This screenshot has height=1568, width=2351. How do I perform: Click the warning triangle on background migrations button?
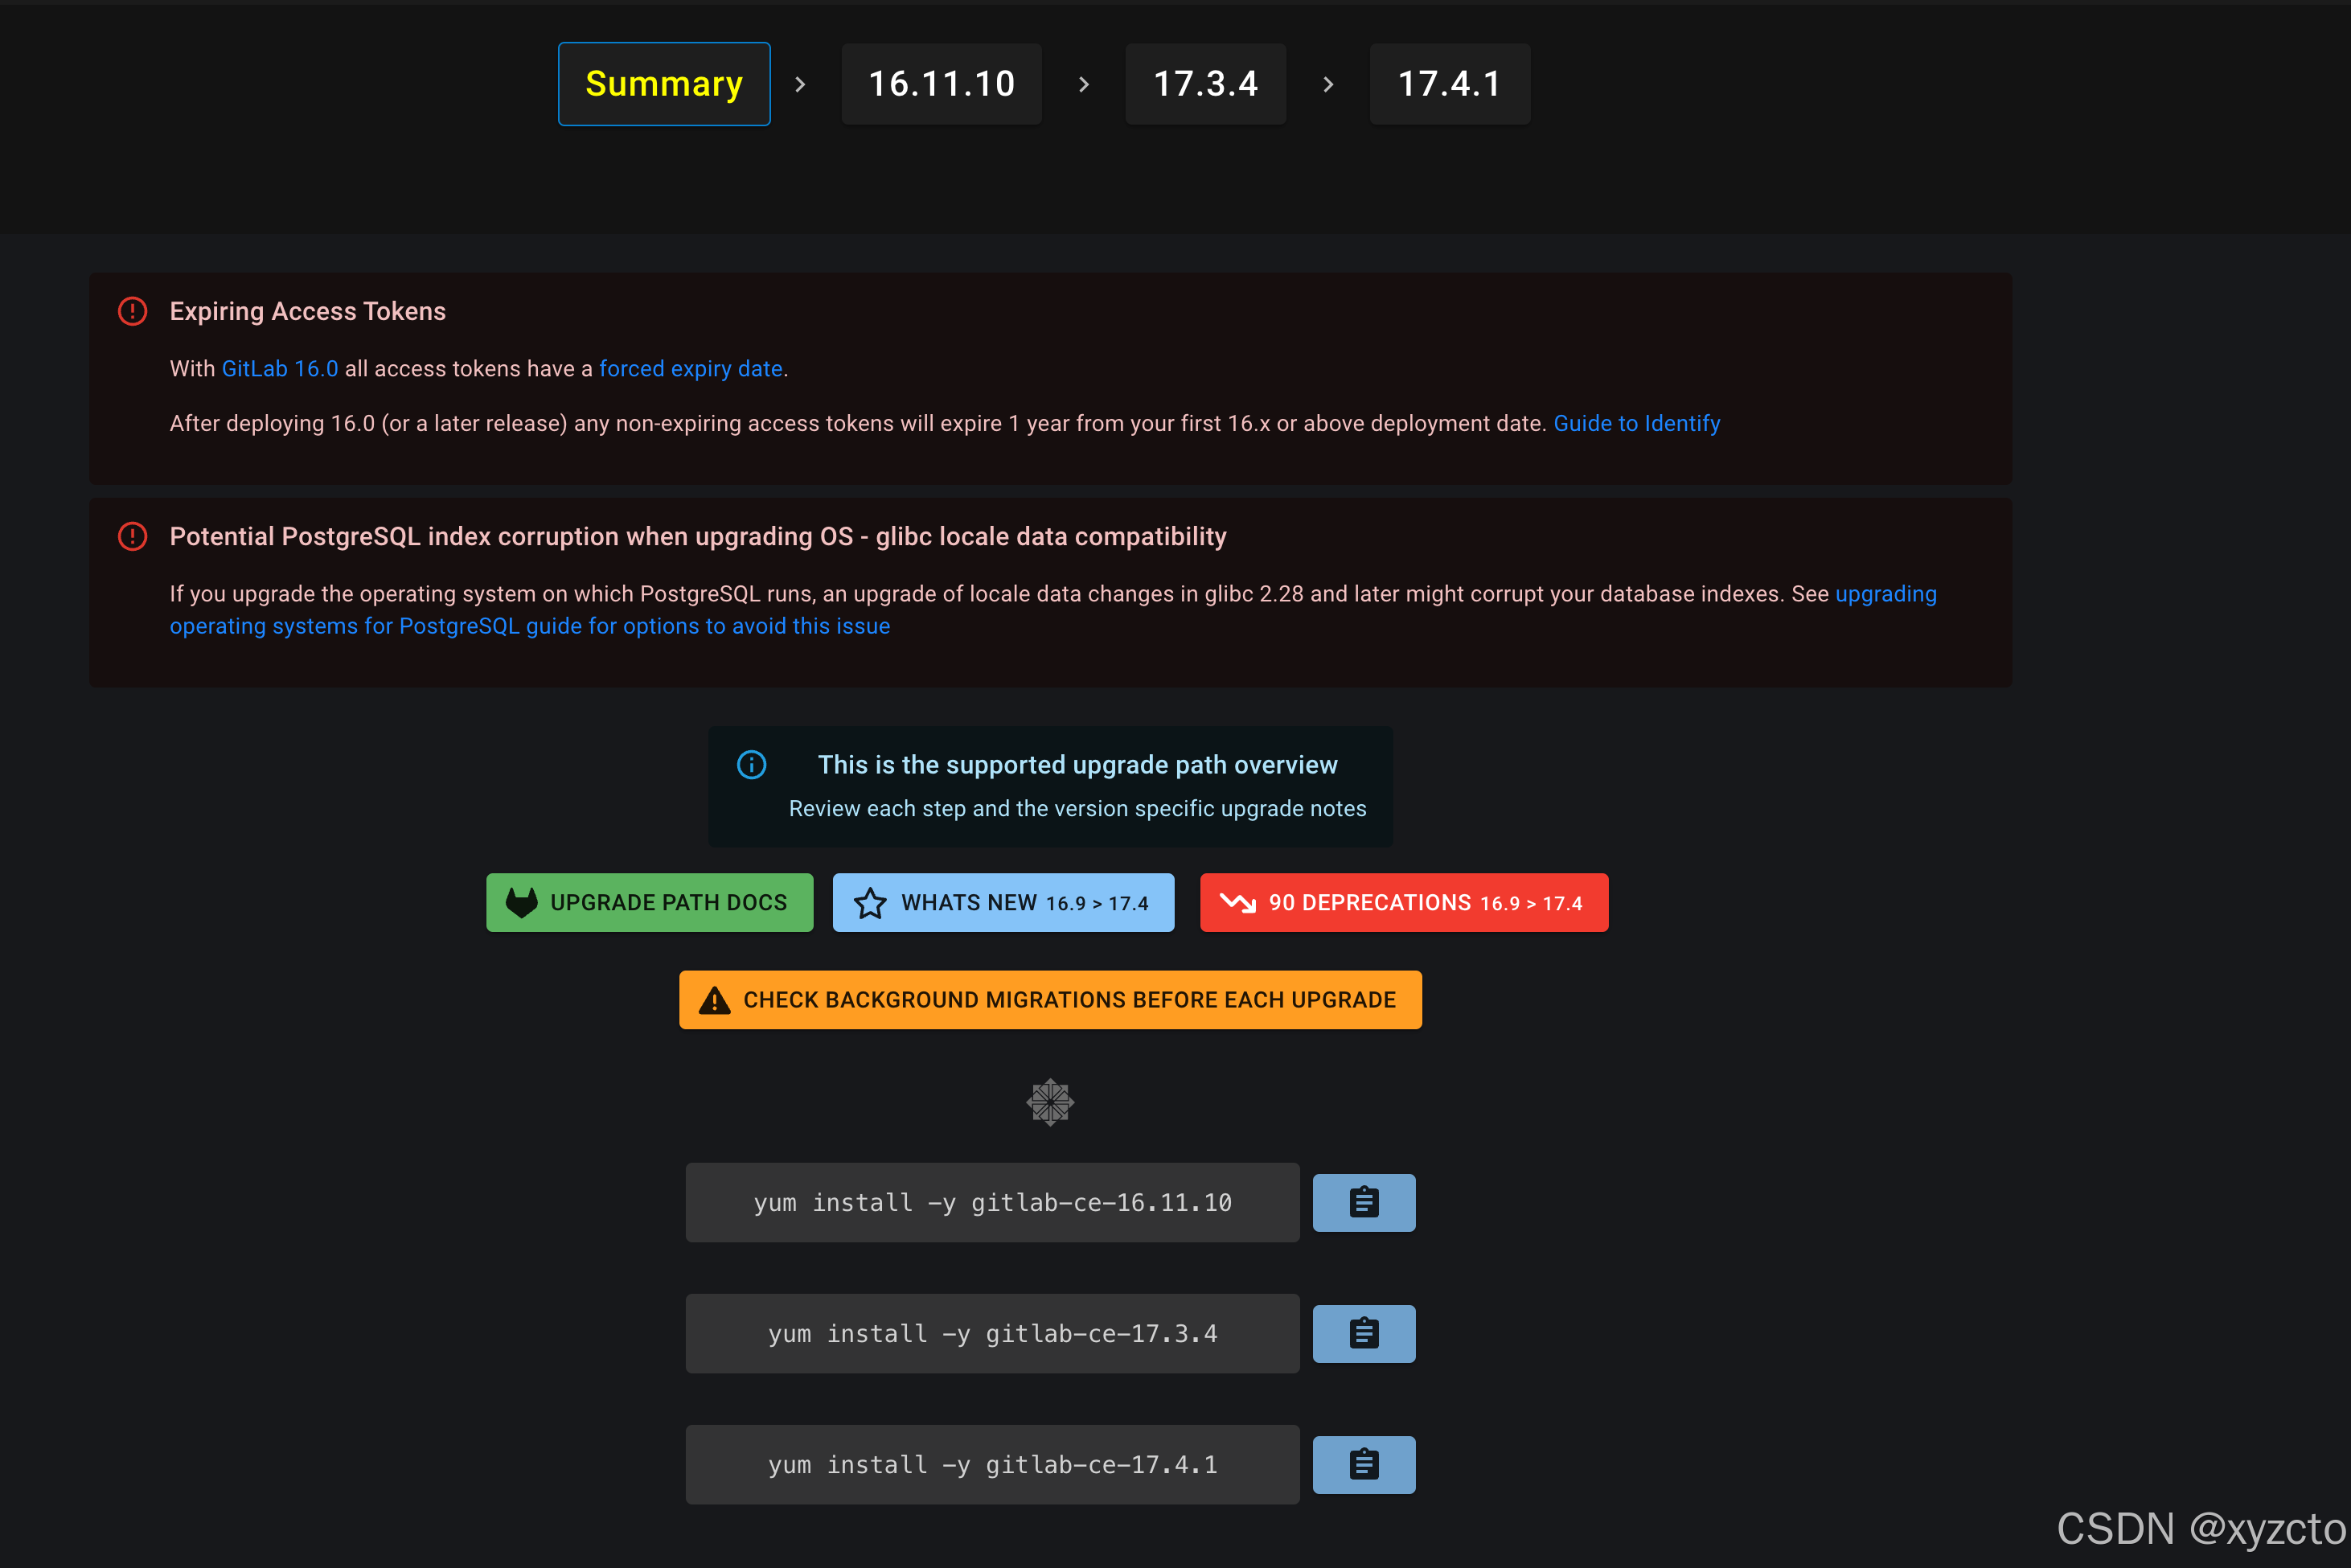[714, 1000]
